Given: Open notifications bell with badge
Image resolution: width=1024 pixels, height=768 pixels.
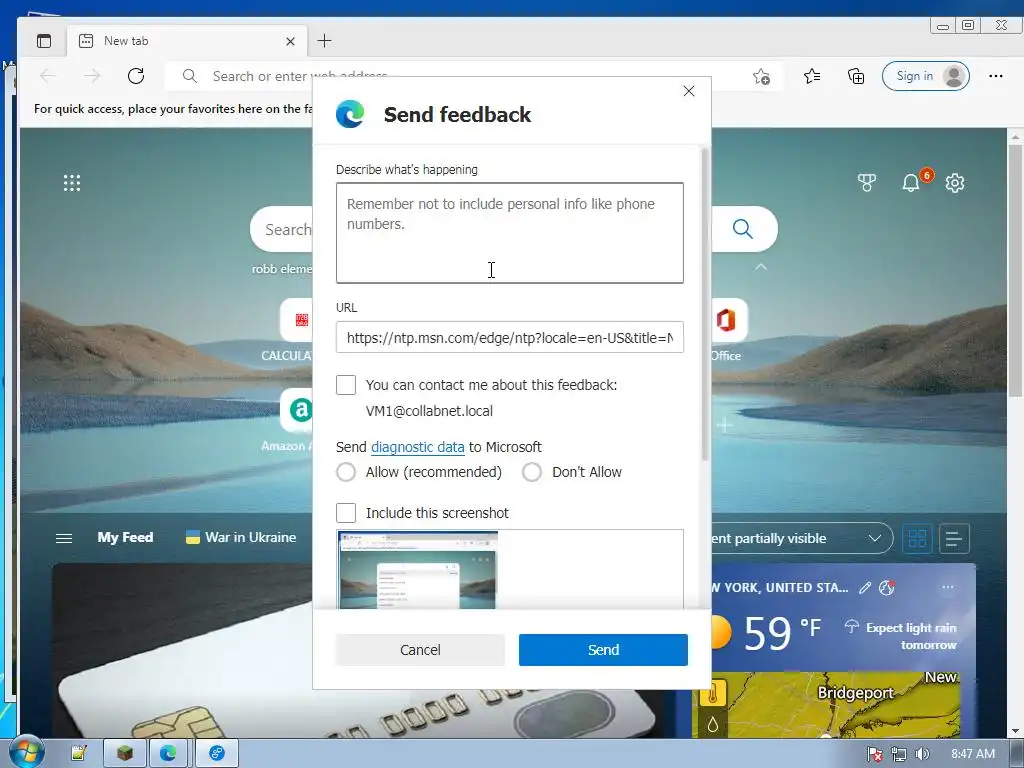Looking at the screenshot, I should tap(910, 183).
